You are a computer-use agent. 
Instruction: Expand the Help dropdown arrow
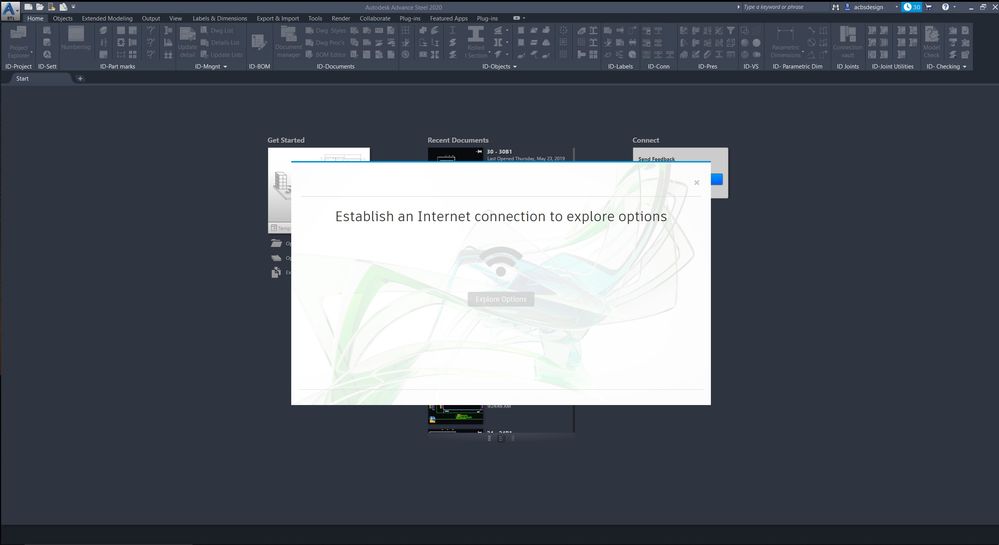click(x=954, y=7)
